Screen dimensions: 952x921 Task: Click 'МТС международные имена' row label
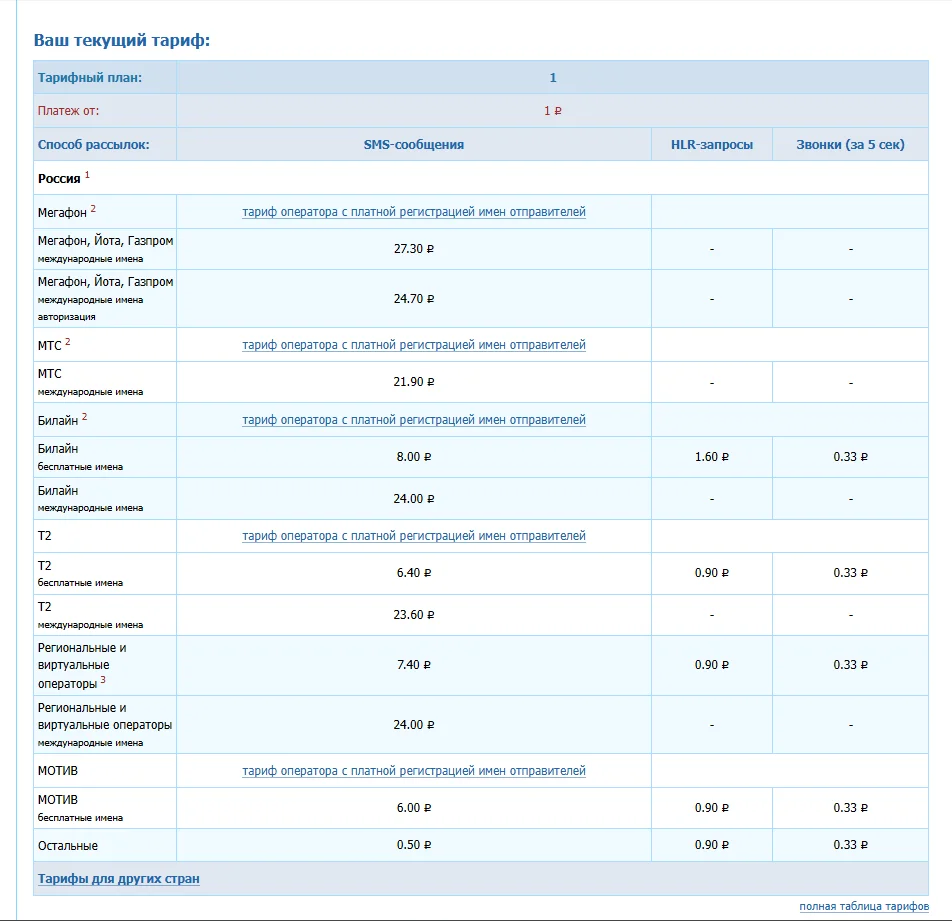click(90, 382)
